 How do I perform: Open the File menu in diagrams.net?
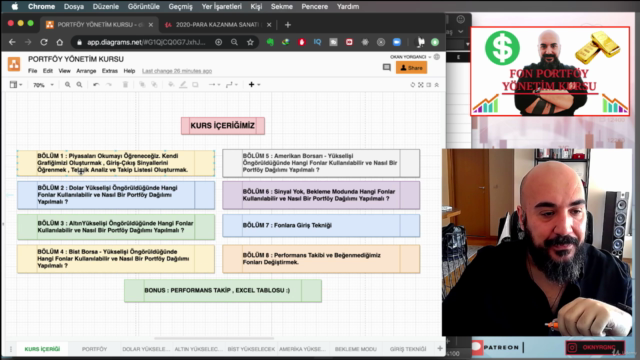32,71
